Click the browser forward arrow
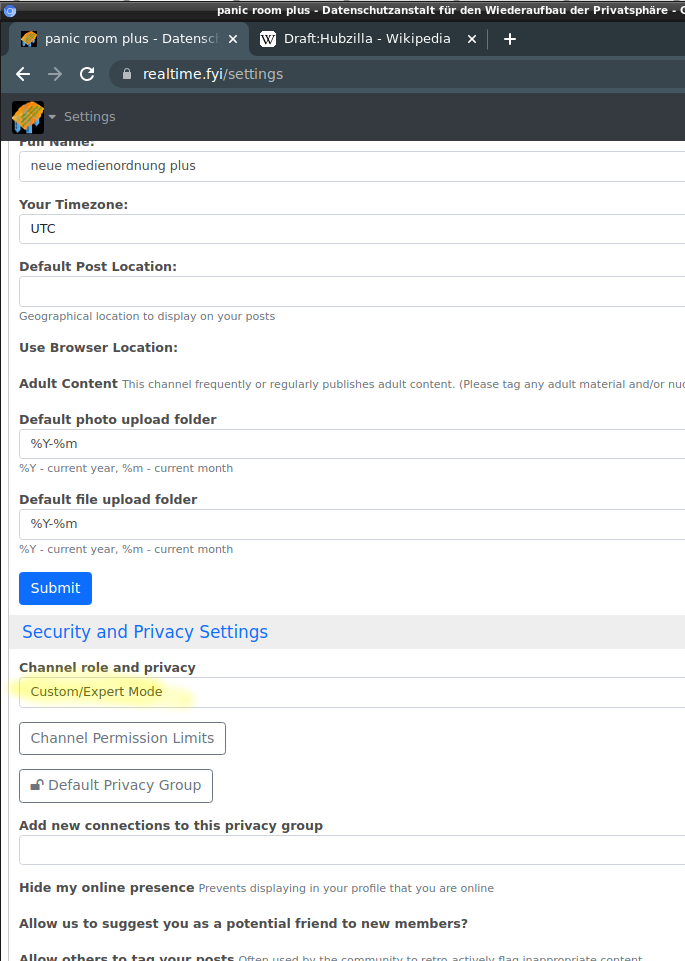This screenshot has height=961, width=685. click(x=55, y=74)
